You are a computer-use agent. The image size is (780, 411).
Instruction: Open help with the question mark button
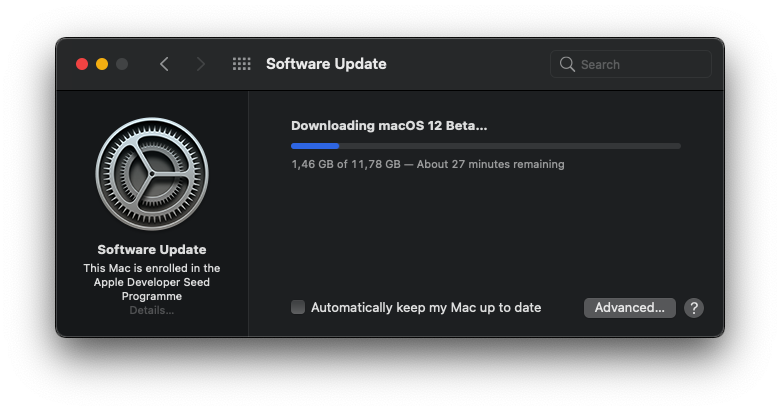click(x=694, y=308)
